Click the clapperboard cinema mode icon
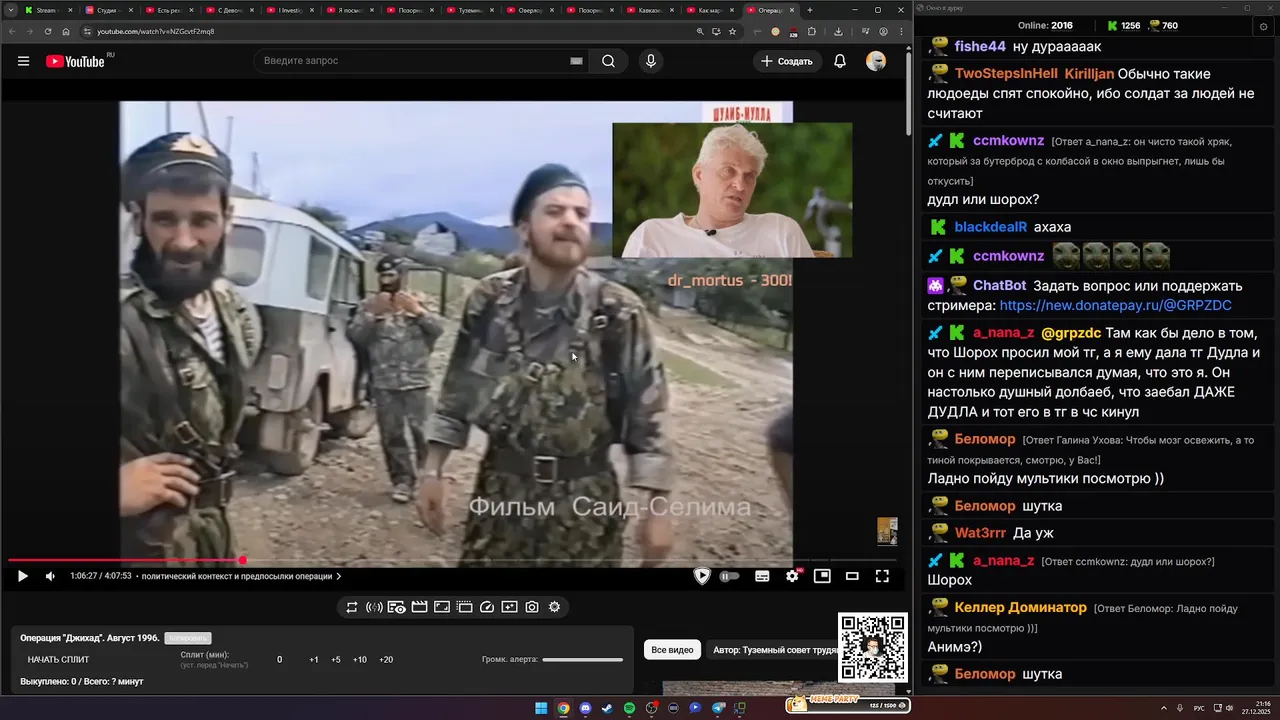This screenshot has width=1280, height=720. pos(419,607)
